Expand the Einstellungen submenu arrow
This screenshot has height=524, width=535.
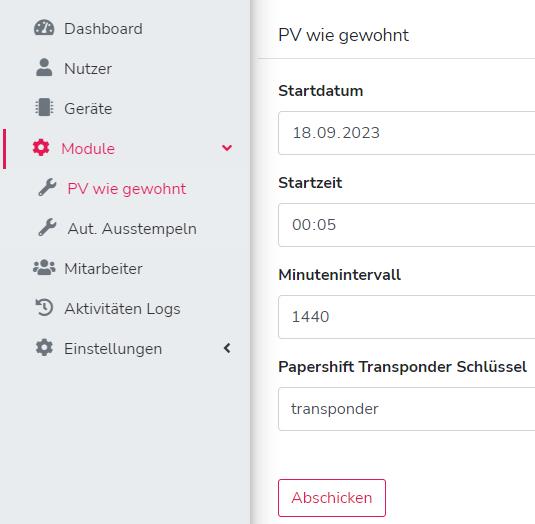[227, 348]
